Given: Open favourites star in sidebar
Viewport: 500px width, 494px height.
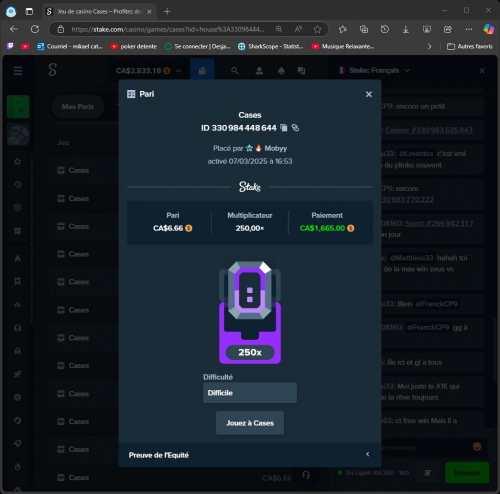Looking at the screenshot, I should (x=18, y=162).
